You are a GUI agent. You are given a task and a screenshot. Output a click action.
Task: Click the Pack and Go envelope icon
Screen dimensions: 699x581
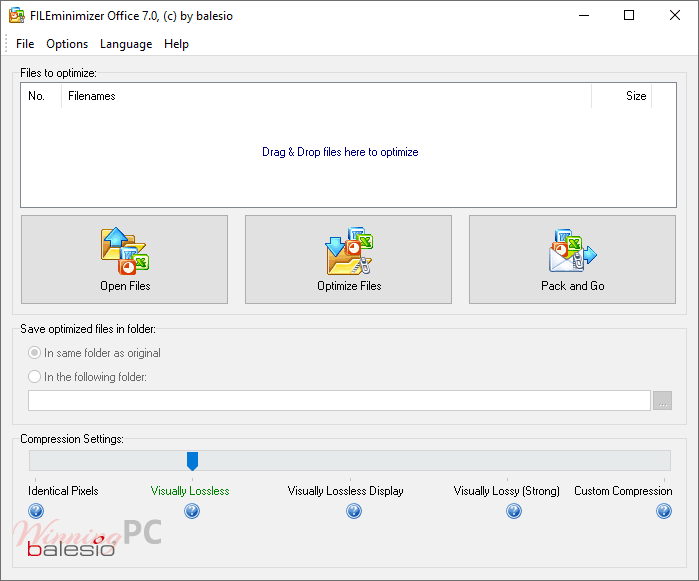[573, 251]
